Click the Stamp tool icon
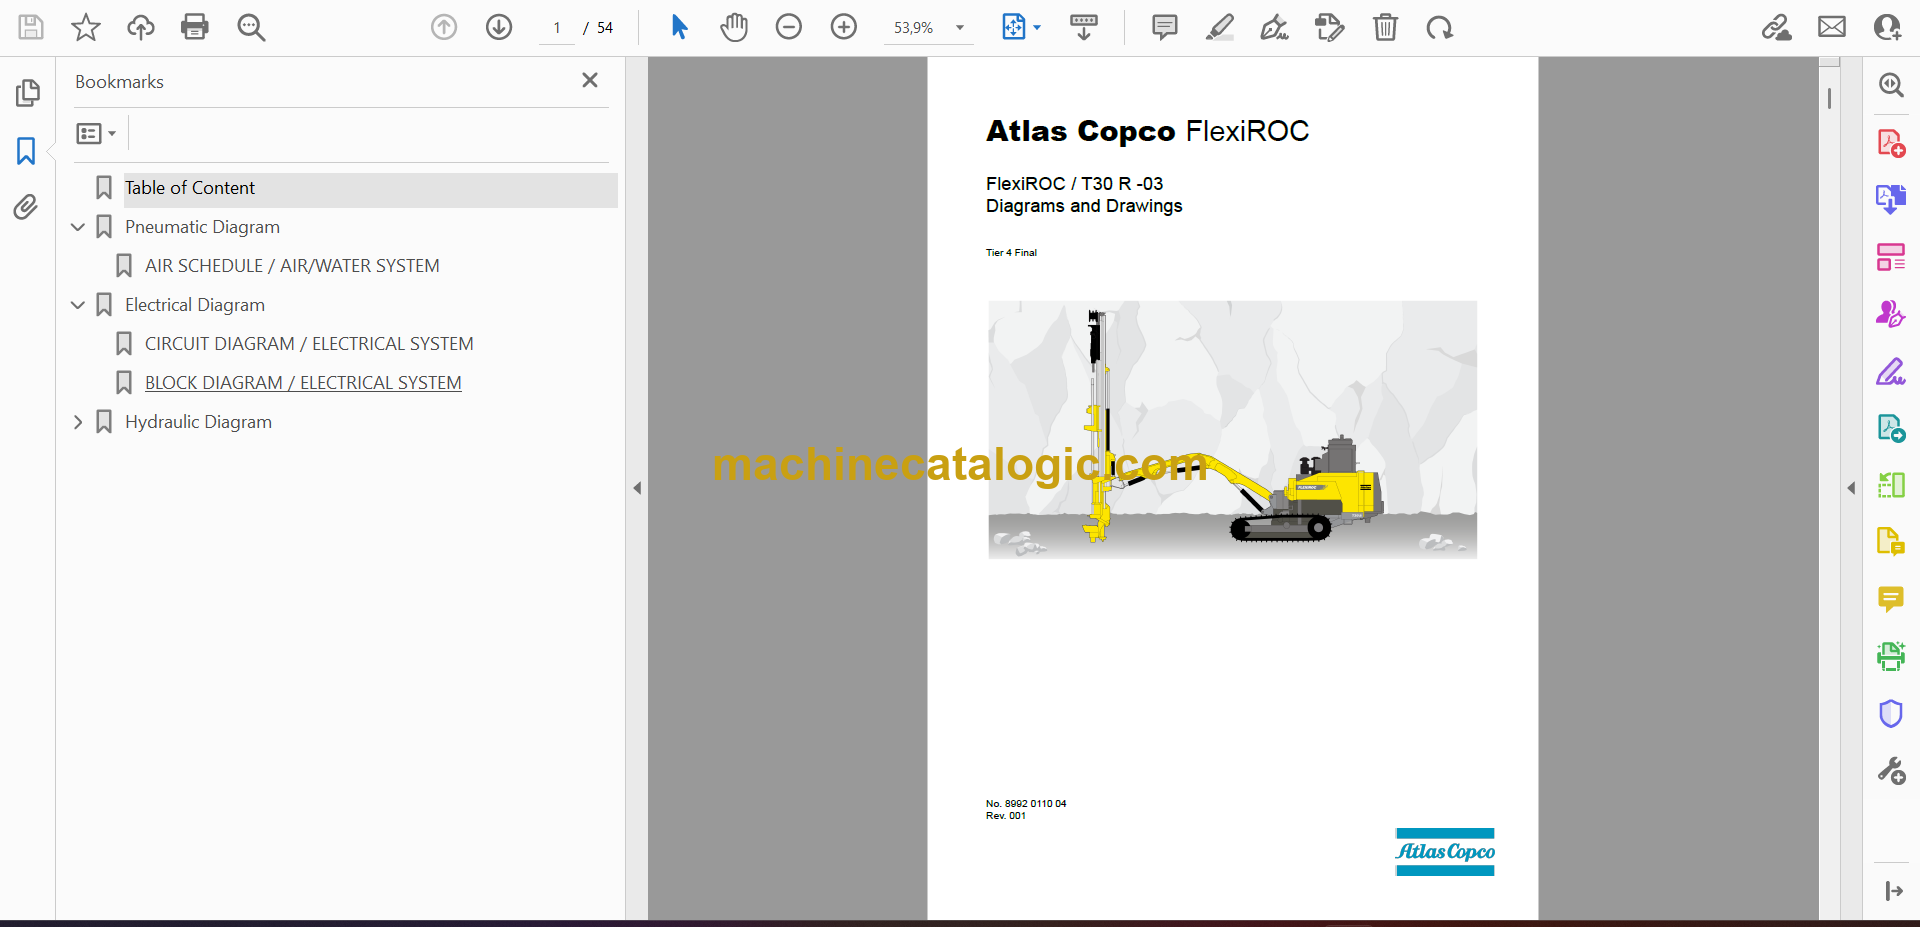This screenshot has height=927, width=1920. (x=1330, y=27)
